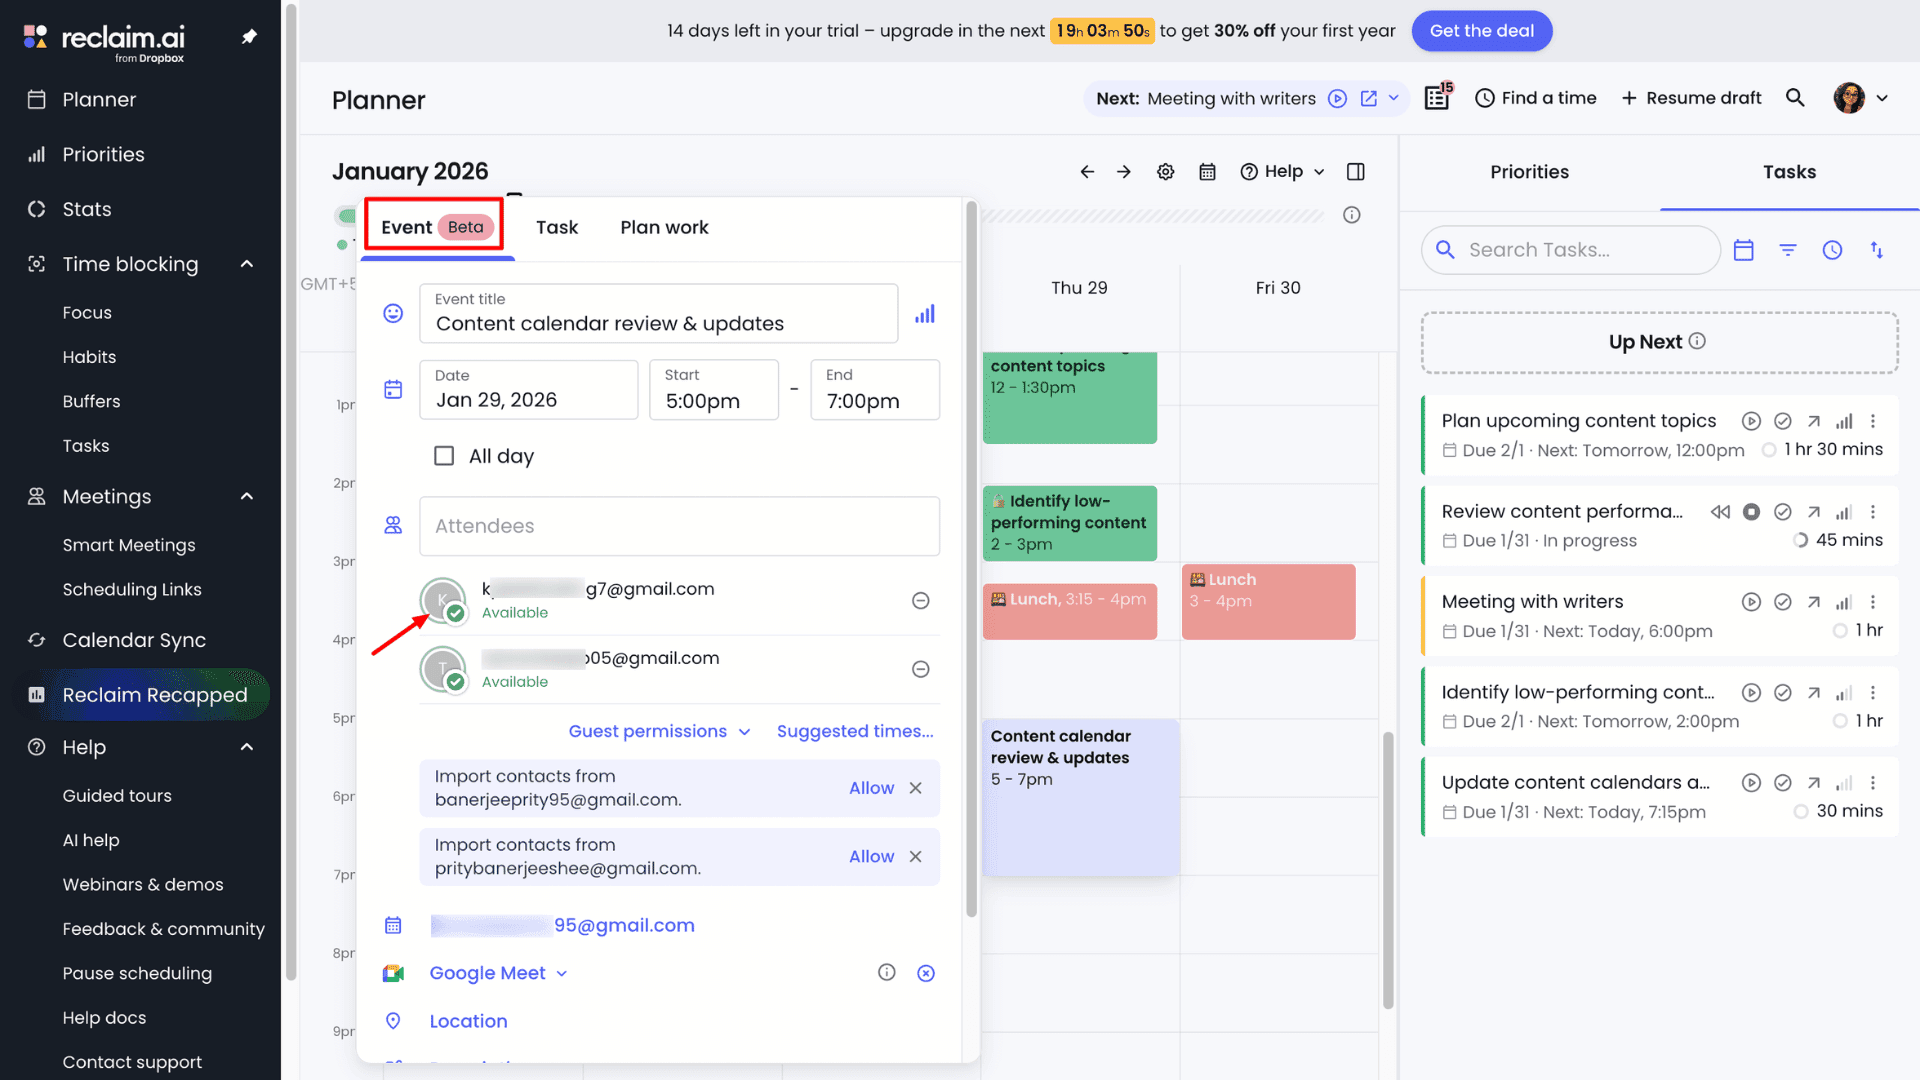Toggle the side panel layout icon
The width and height of the screenshot is (1920, 1080).
[x=1355, y=172]
